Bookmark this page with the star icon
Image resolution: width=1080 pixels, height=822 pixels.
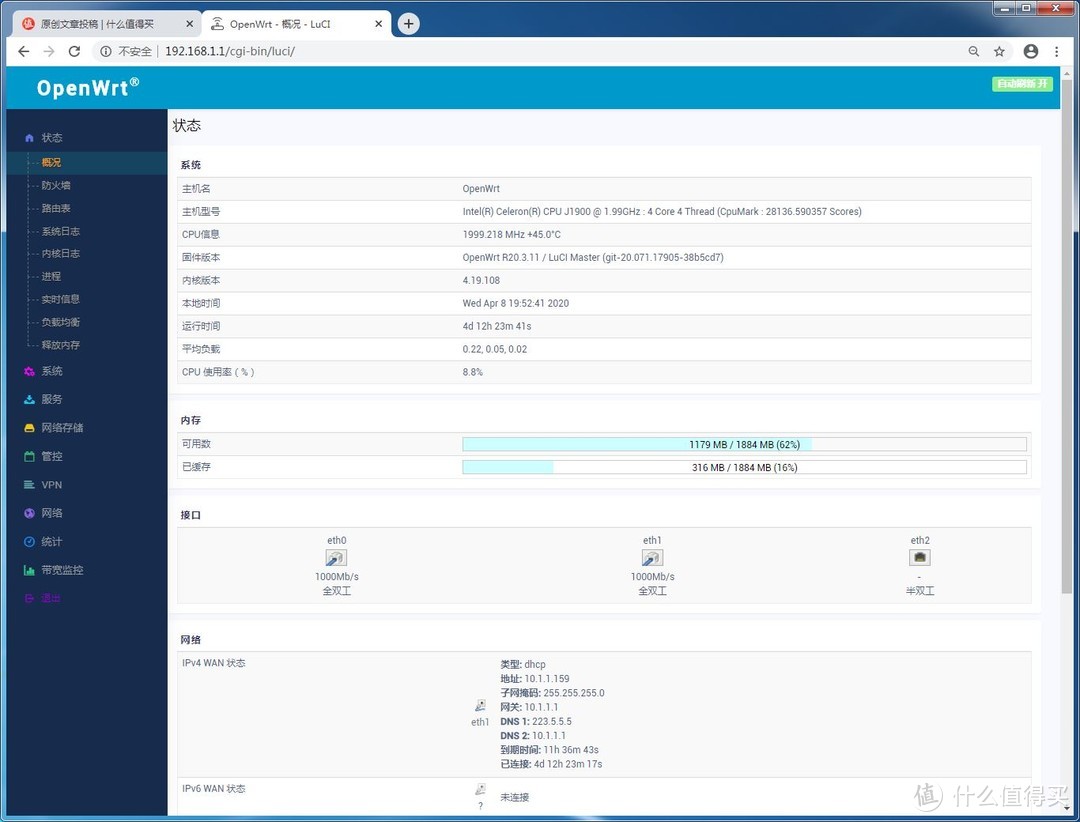click(999, 51)
